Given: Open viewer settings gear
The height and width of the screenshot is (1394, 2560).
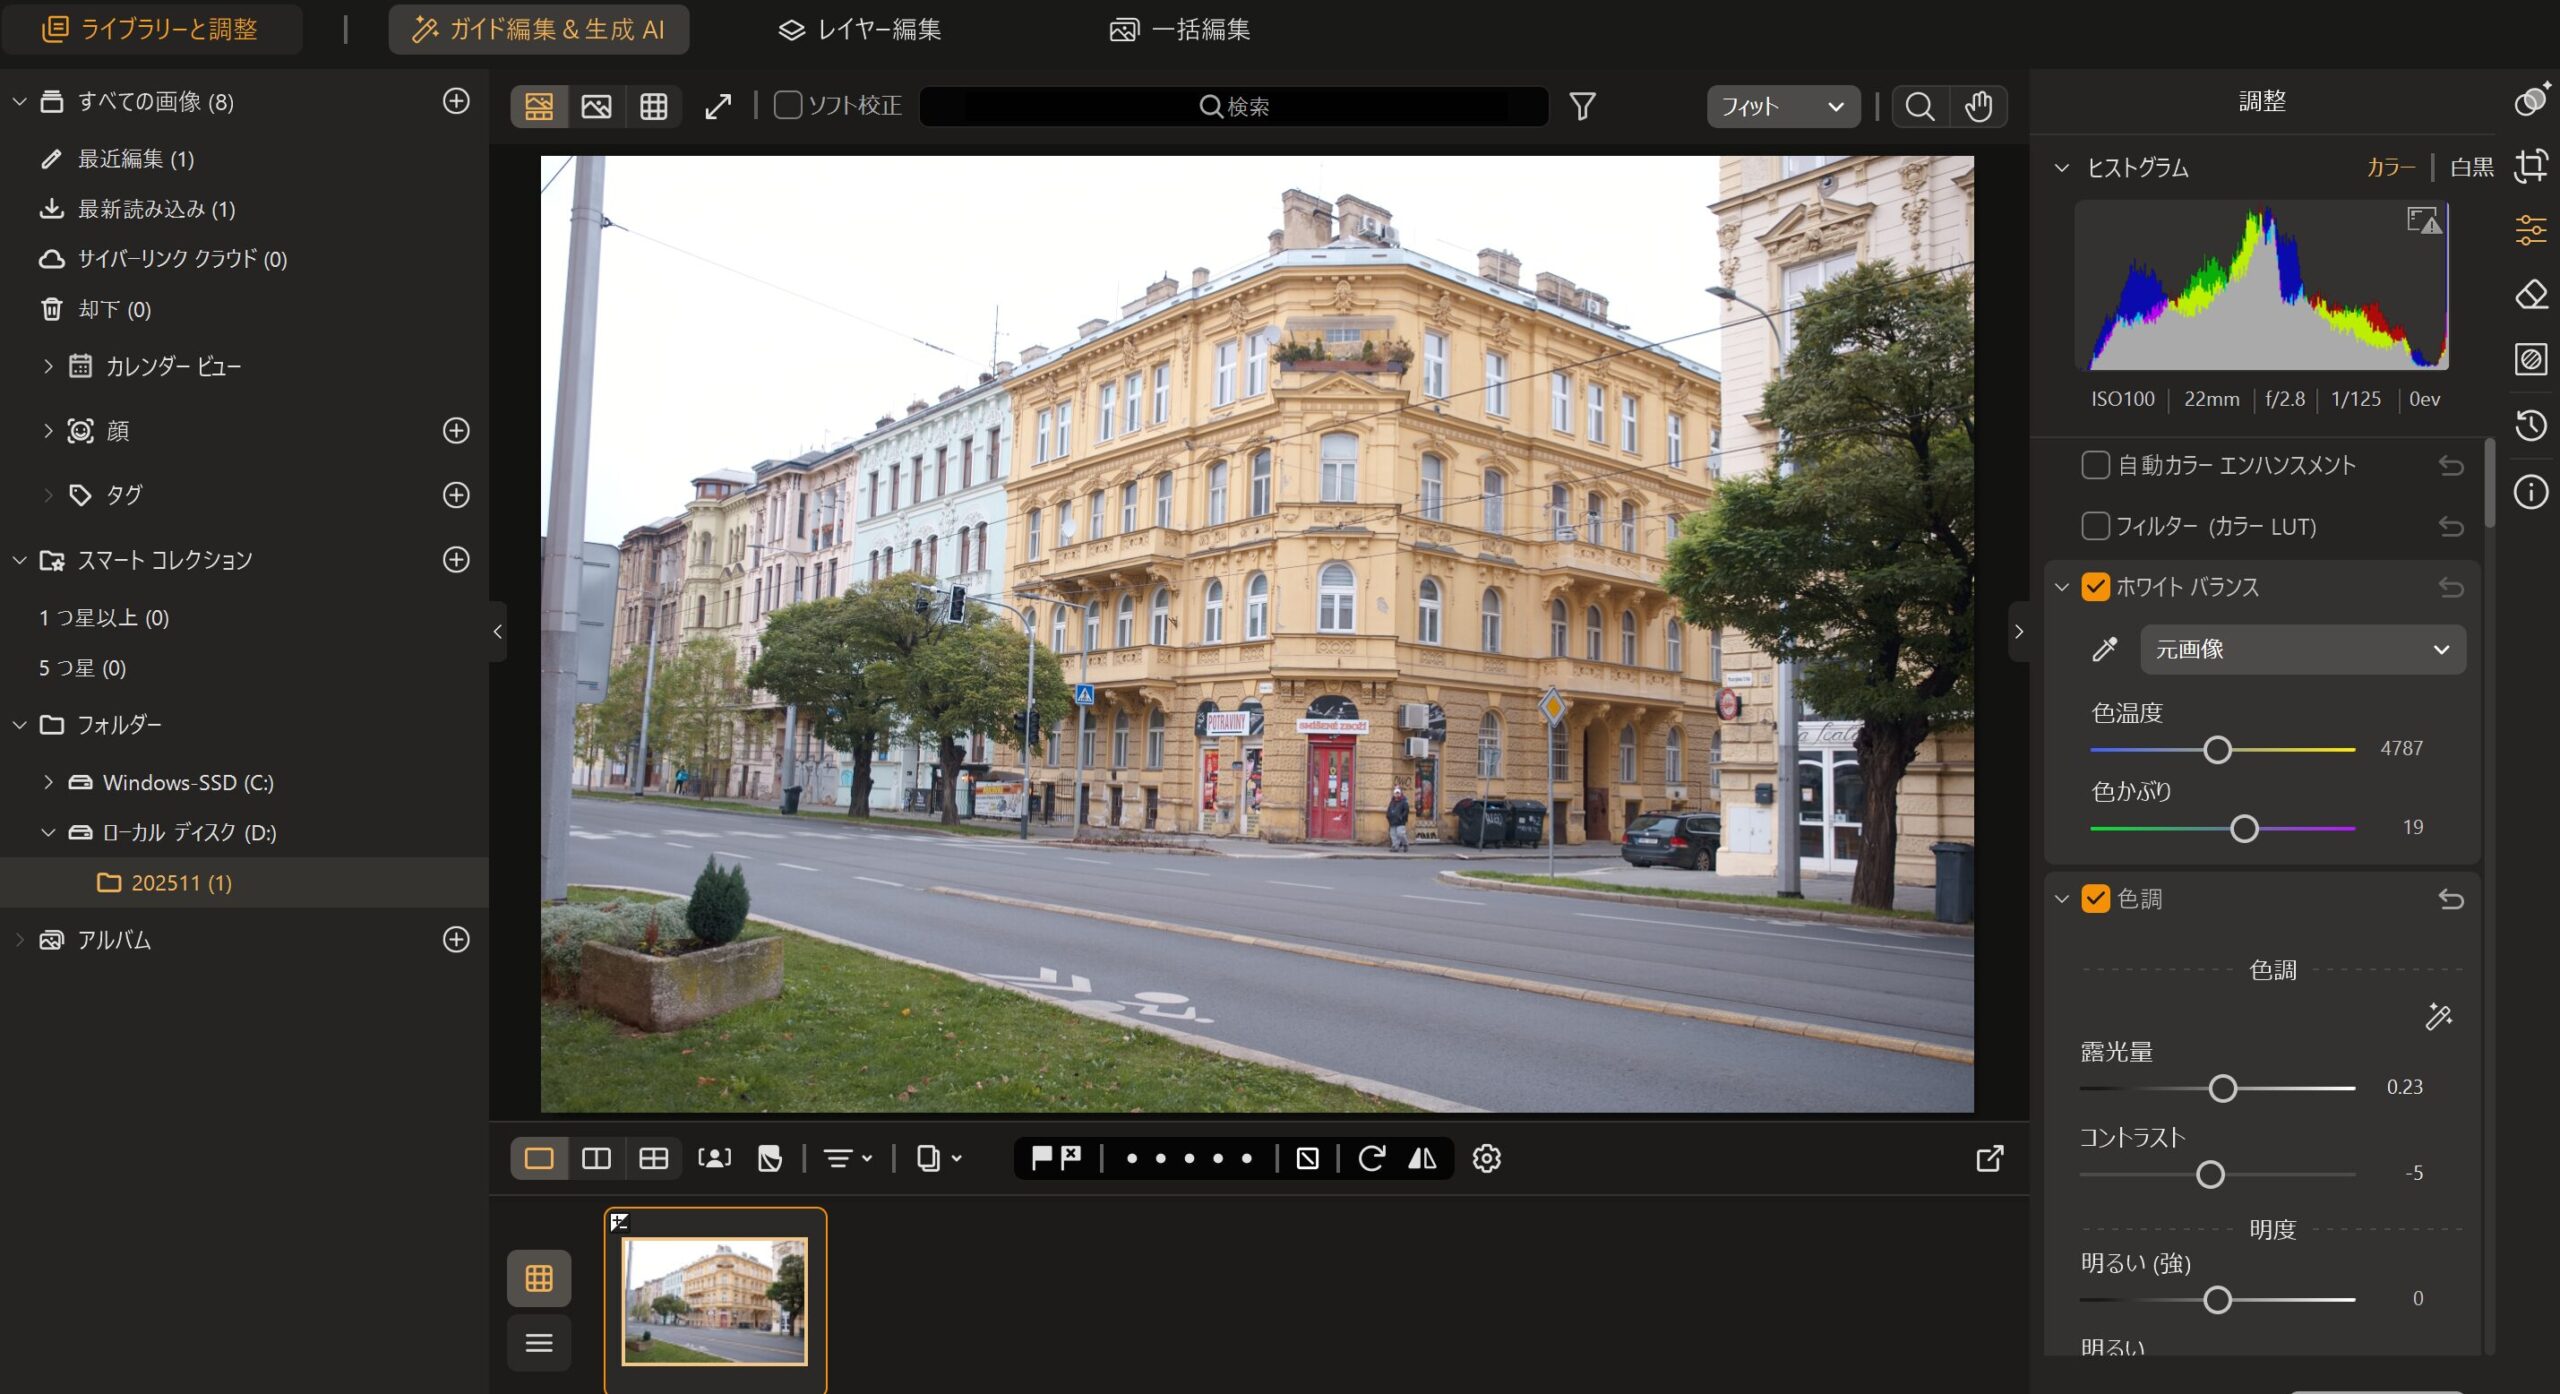Looking at the screenshot, I should [1487, 1158].
